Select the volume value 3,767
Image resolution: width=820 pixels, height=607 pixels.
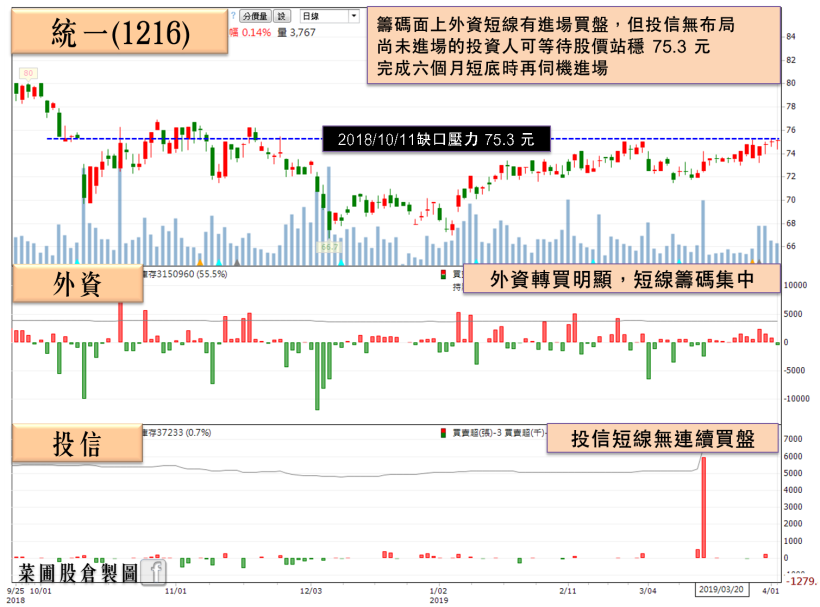click(303, 32)
